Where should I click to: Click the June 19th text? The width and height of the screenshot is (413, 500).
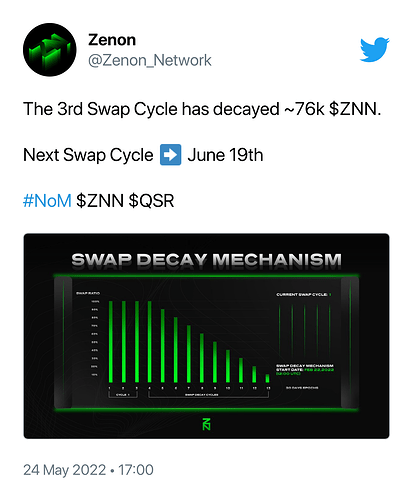[x=225, y=155]
